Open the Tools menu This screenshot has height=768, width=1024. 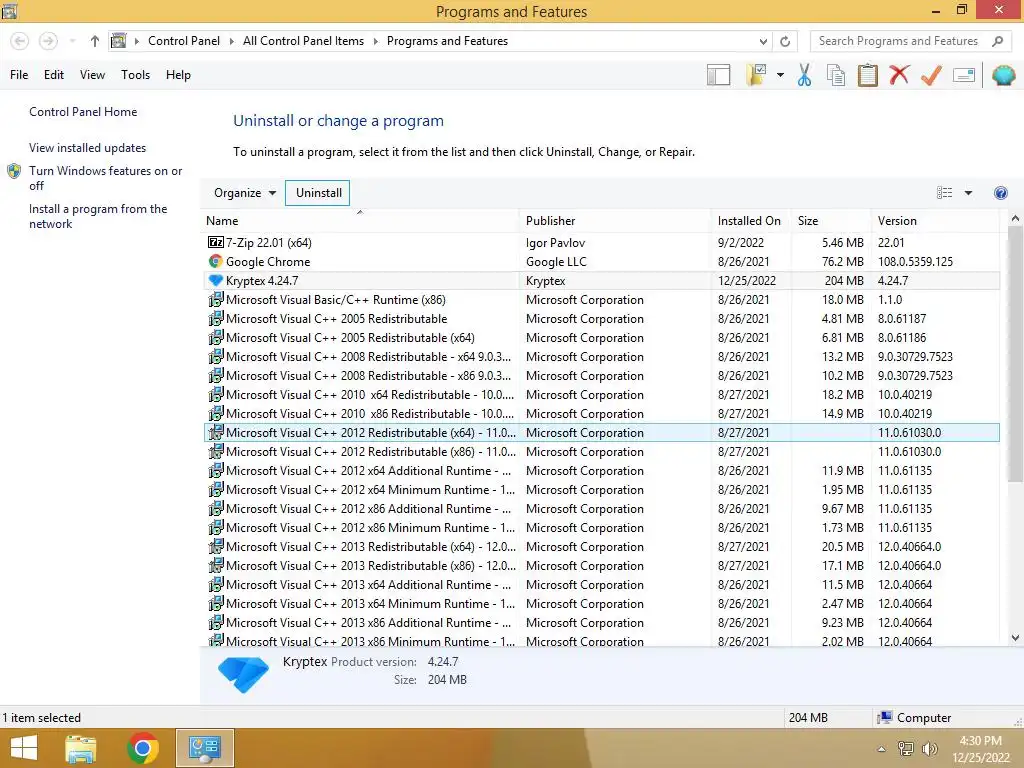(x=135, y=75)
